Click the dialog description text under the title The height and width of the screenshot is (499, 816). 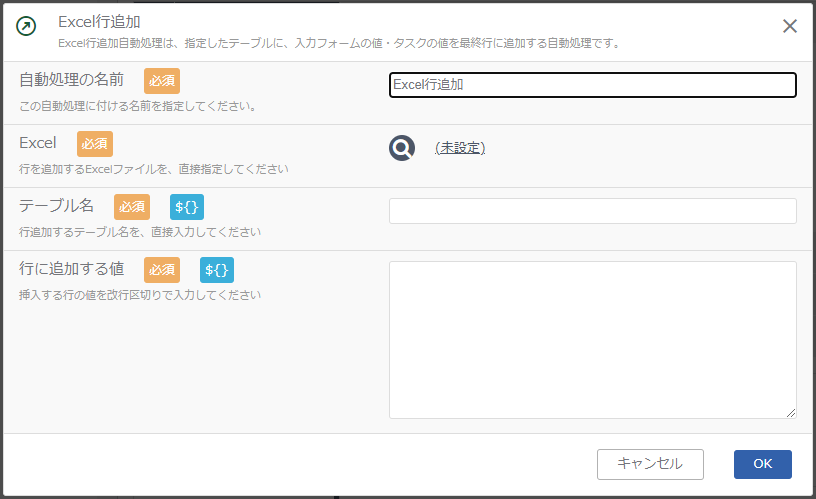click(x=339, y=43)
